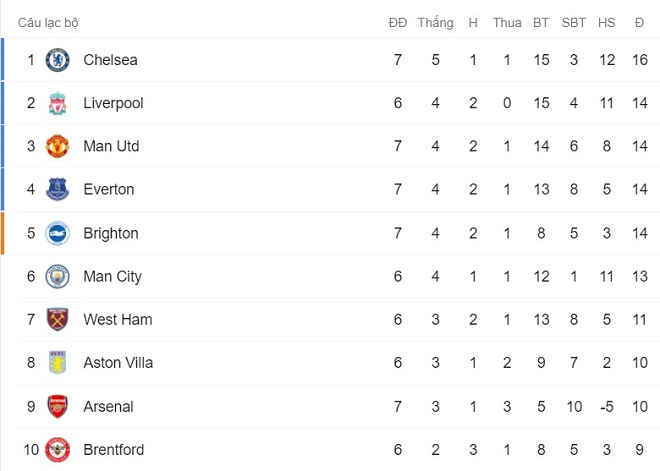The width and height of the screenshot is (660, 471).
Task: Open the Chelsea team name link
Action: (x=110, y=60)
